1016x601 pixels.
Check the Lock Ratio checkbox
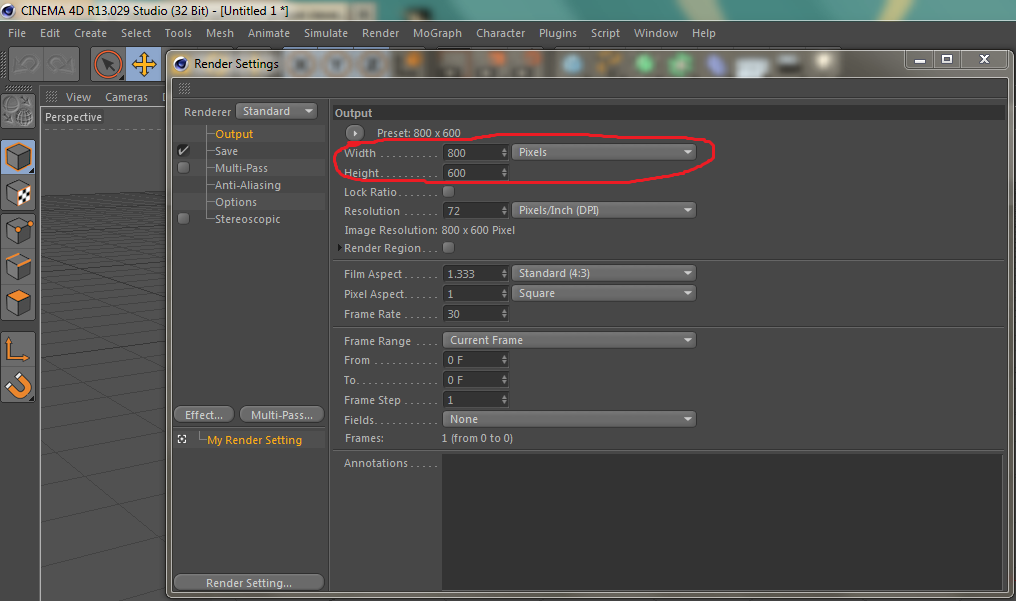tap(448, 192)
